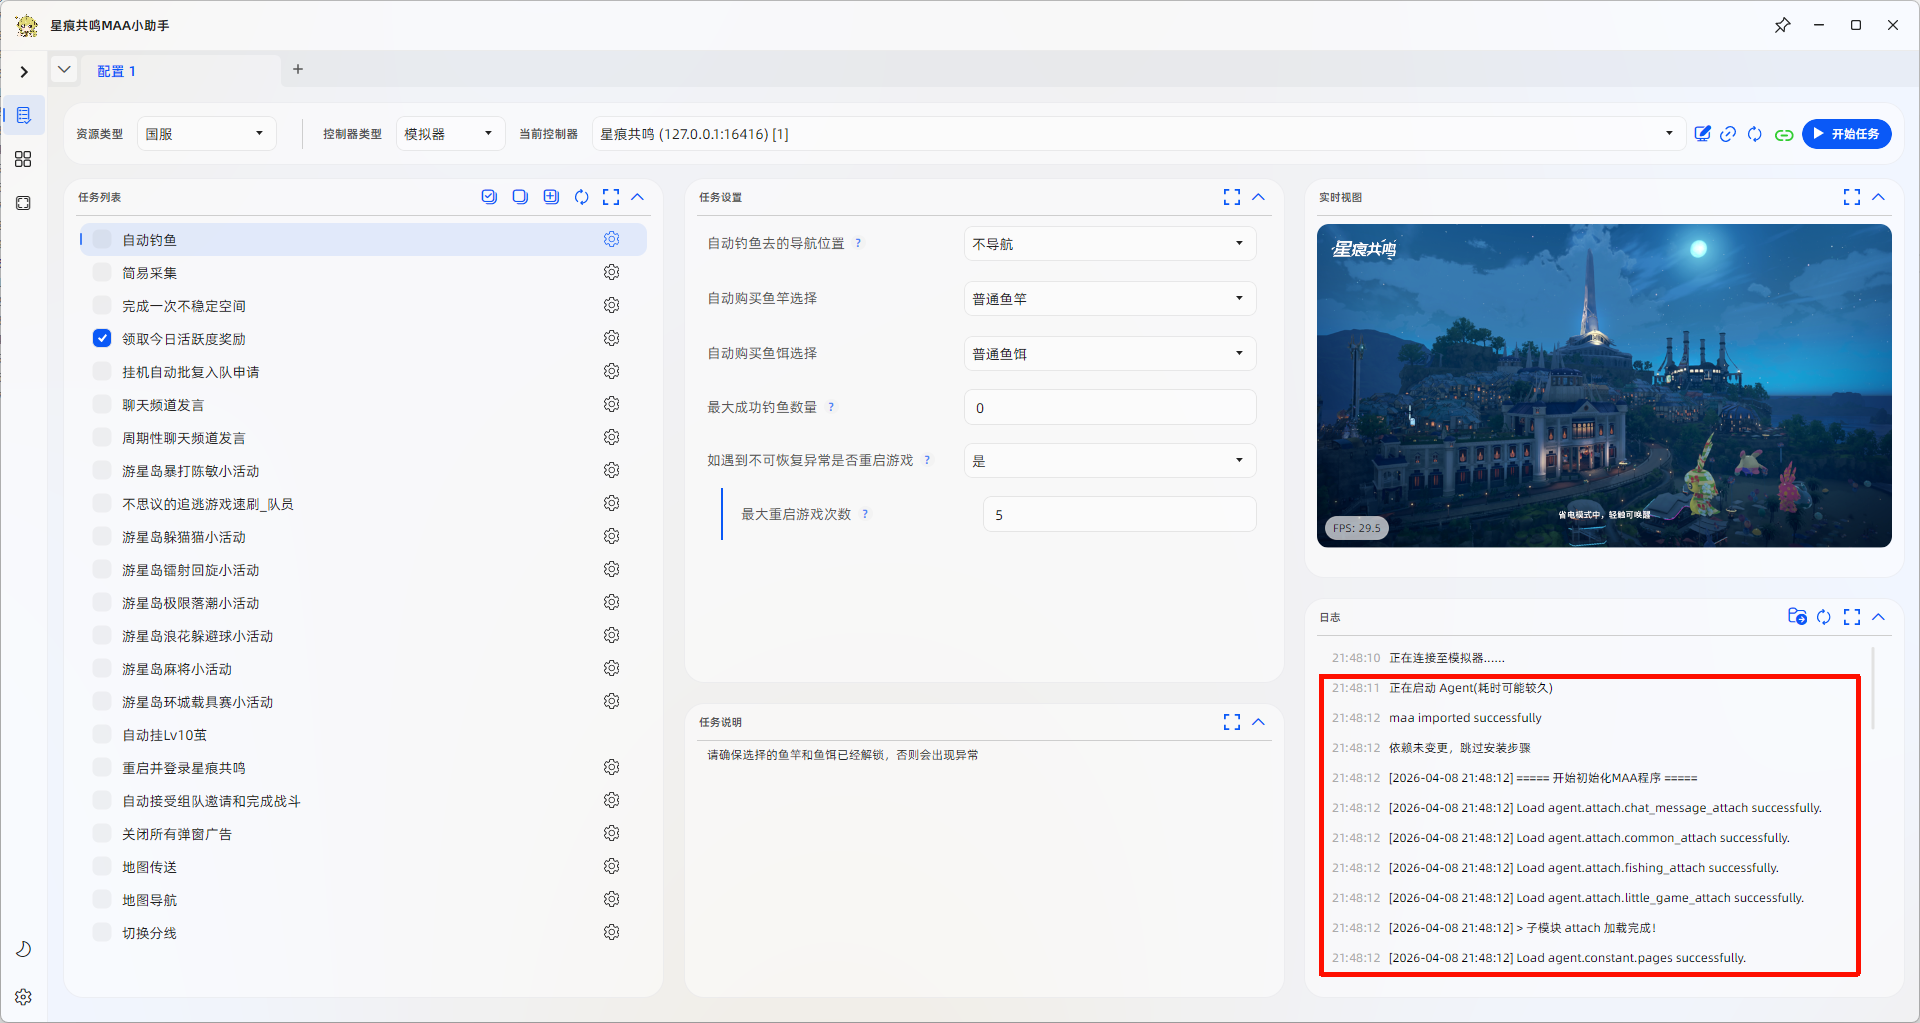Toggle dark mode moon icon
This screenshot has height=1023, width=1920.
coord(24,949)
